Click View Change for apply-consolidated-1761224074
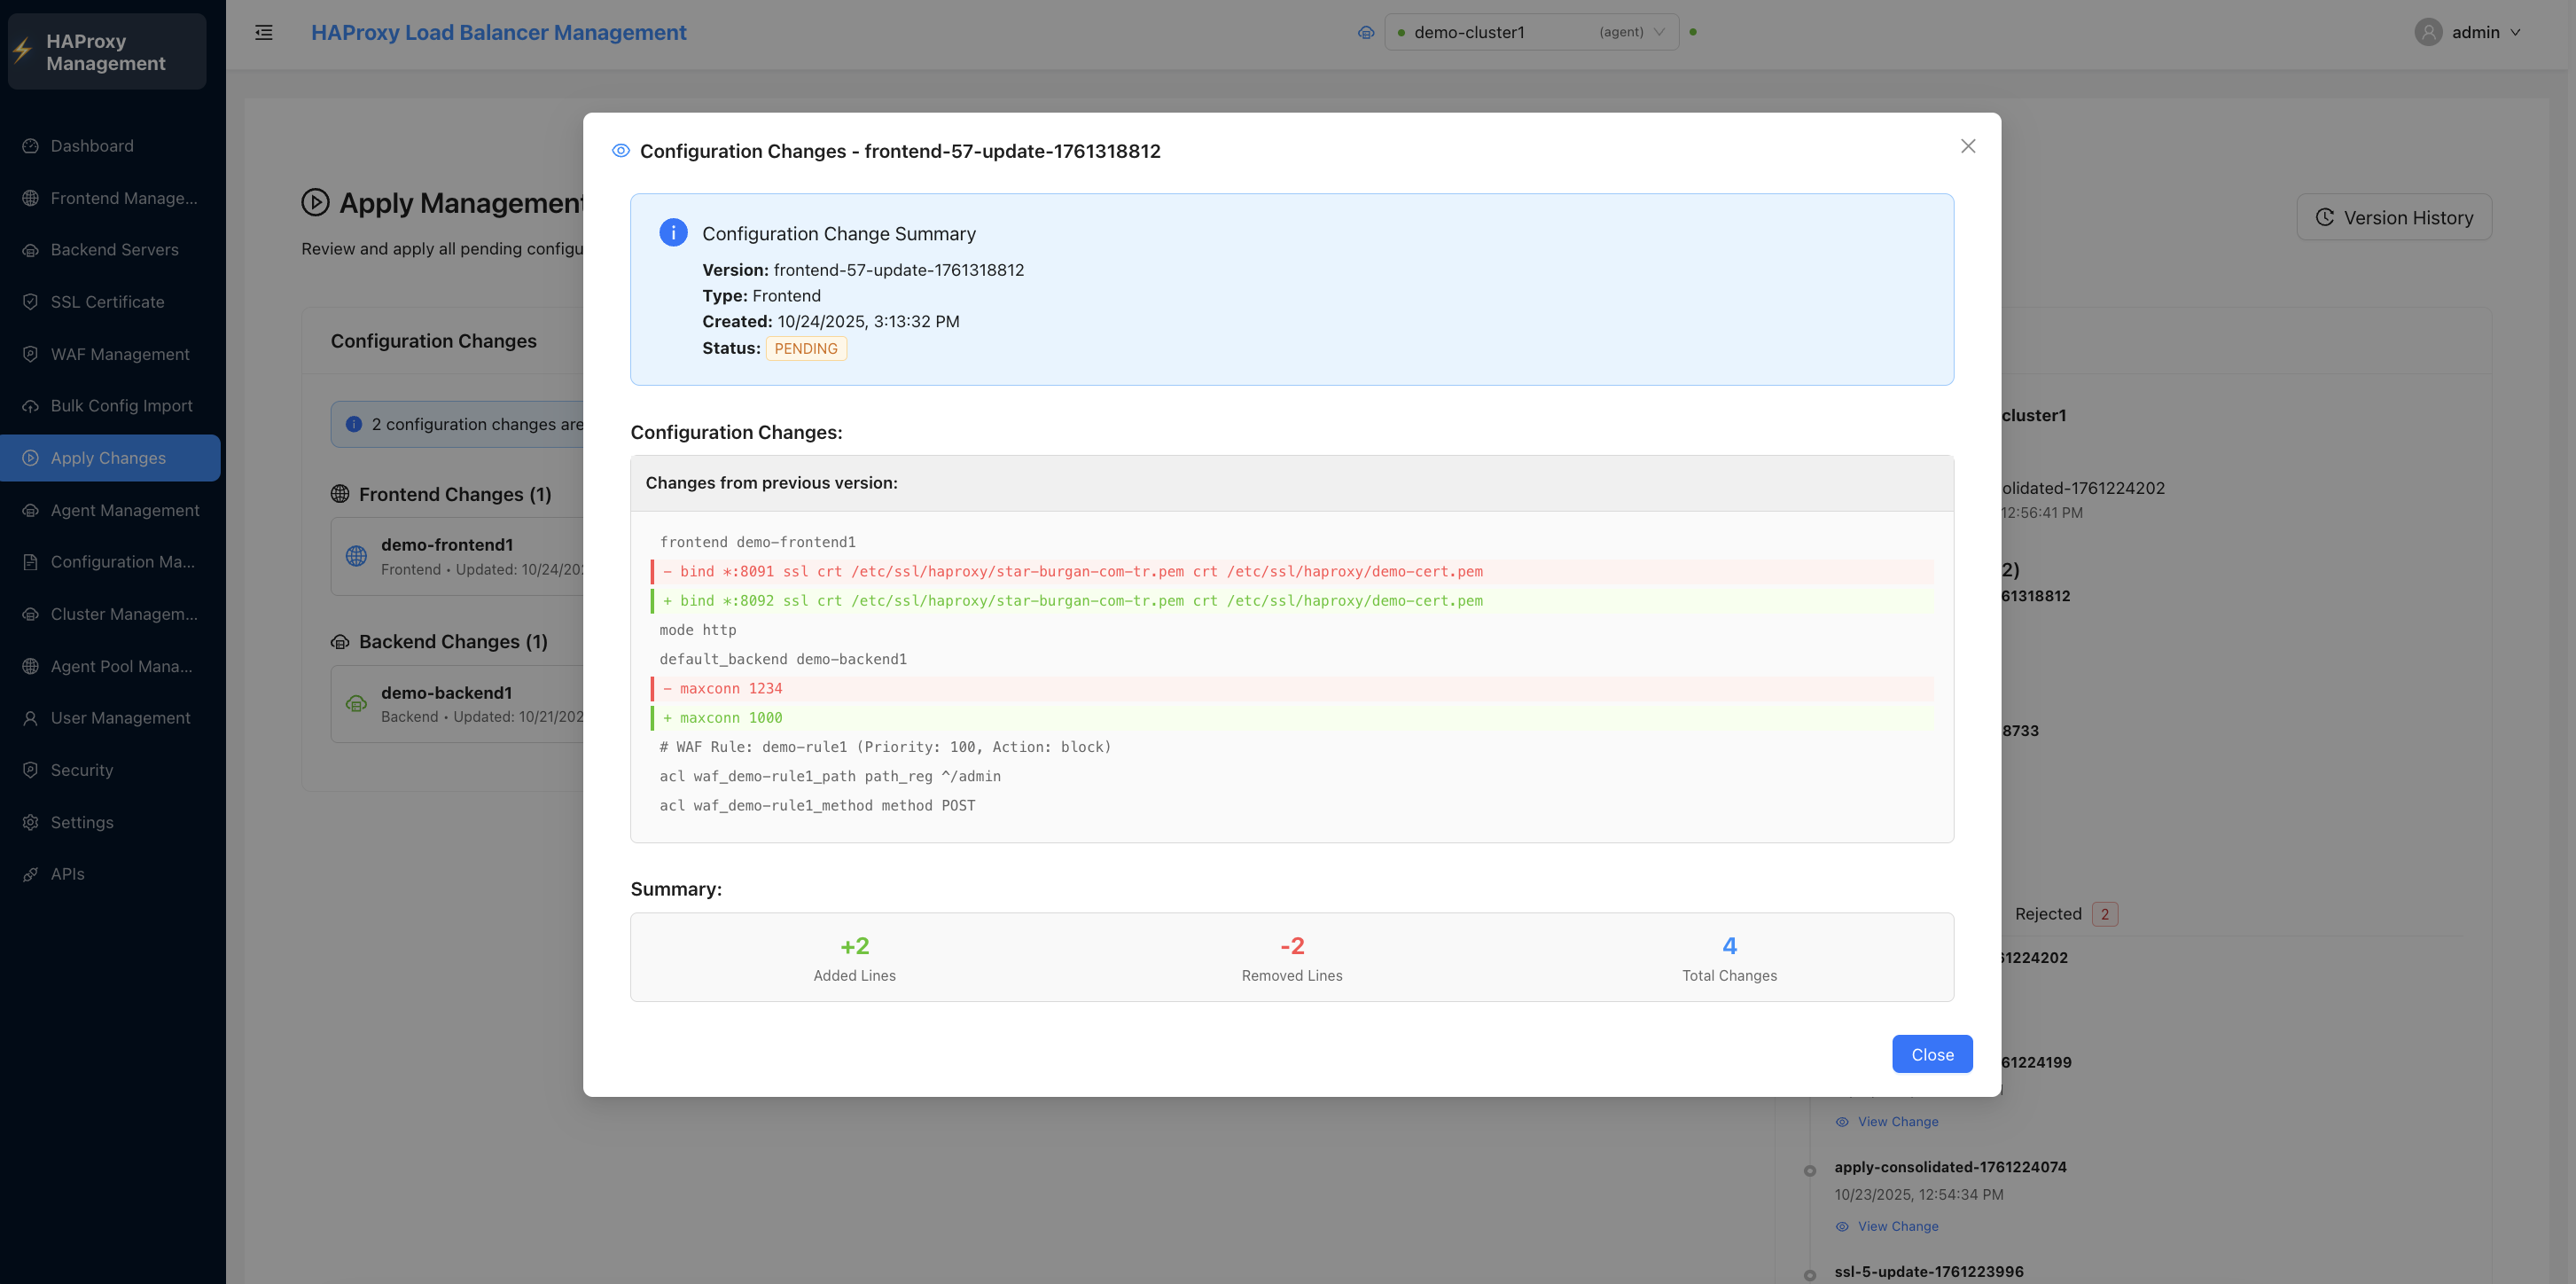Viewport: 2576px width, 1284px height. [1887, 1227]
